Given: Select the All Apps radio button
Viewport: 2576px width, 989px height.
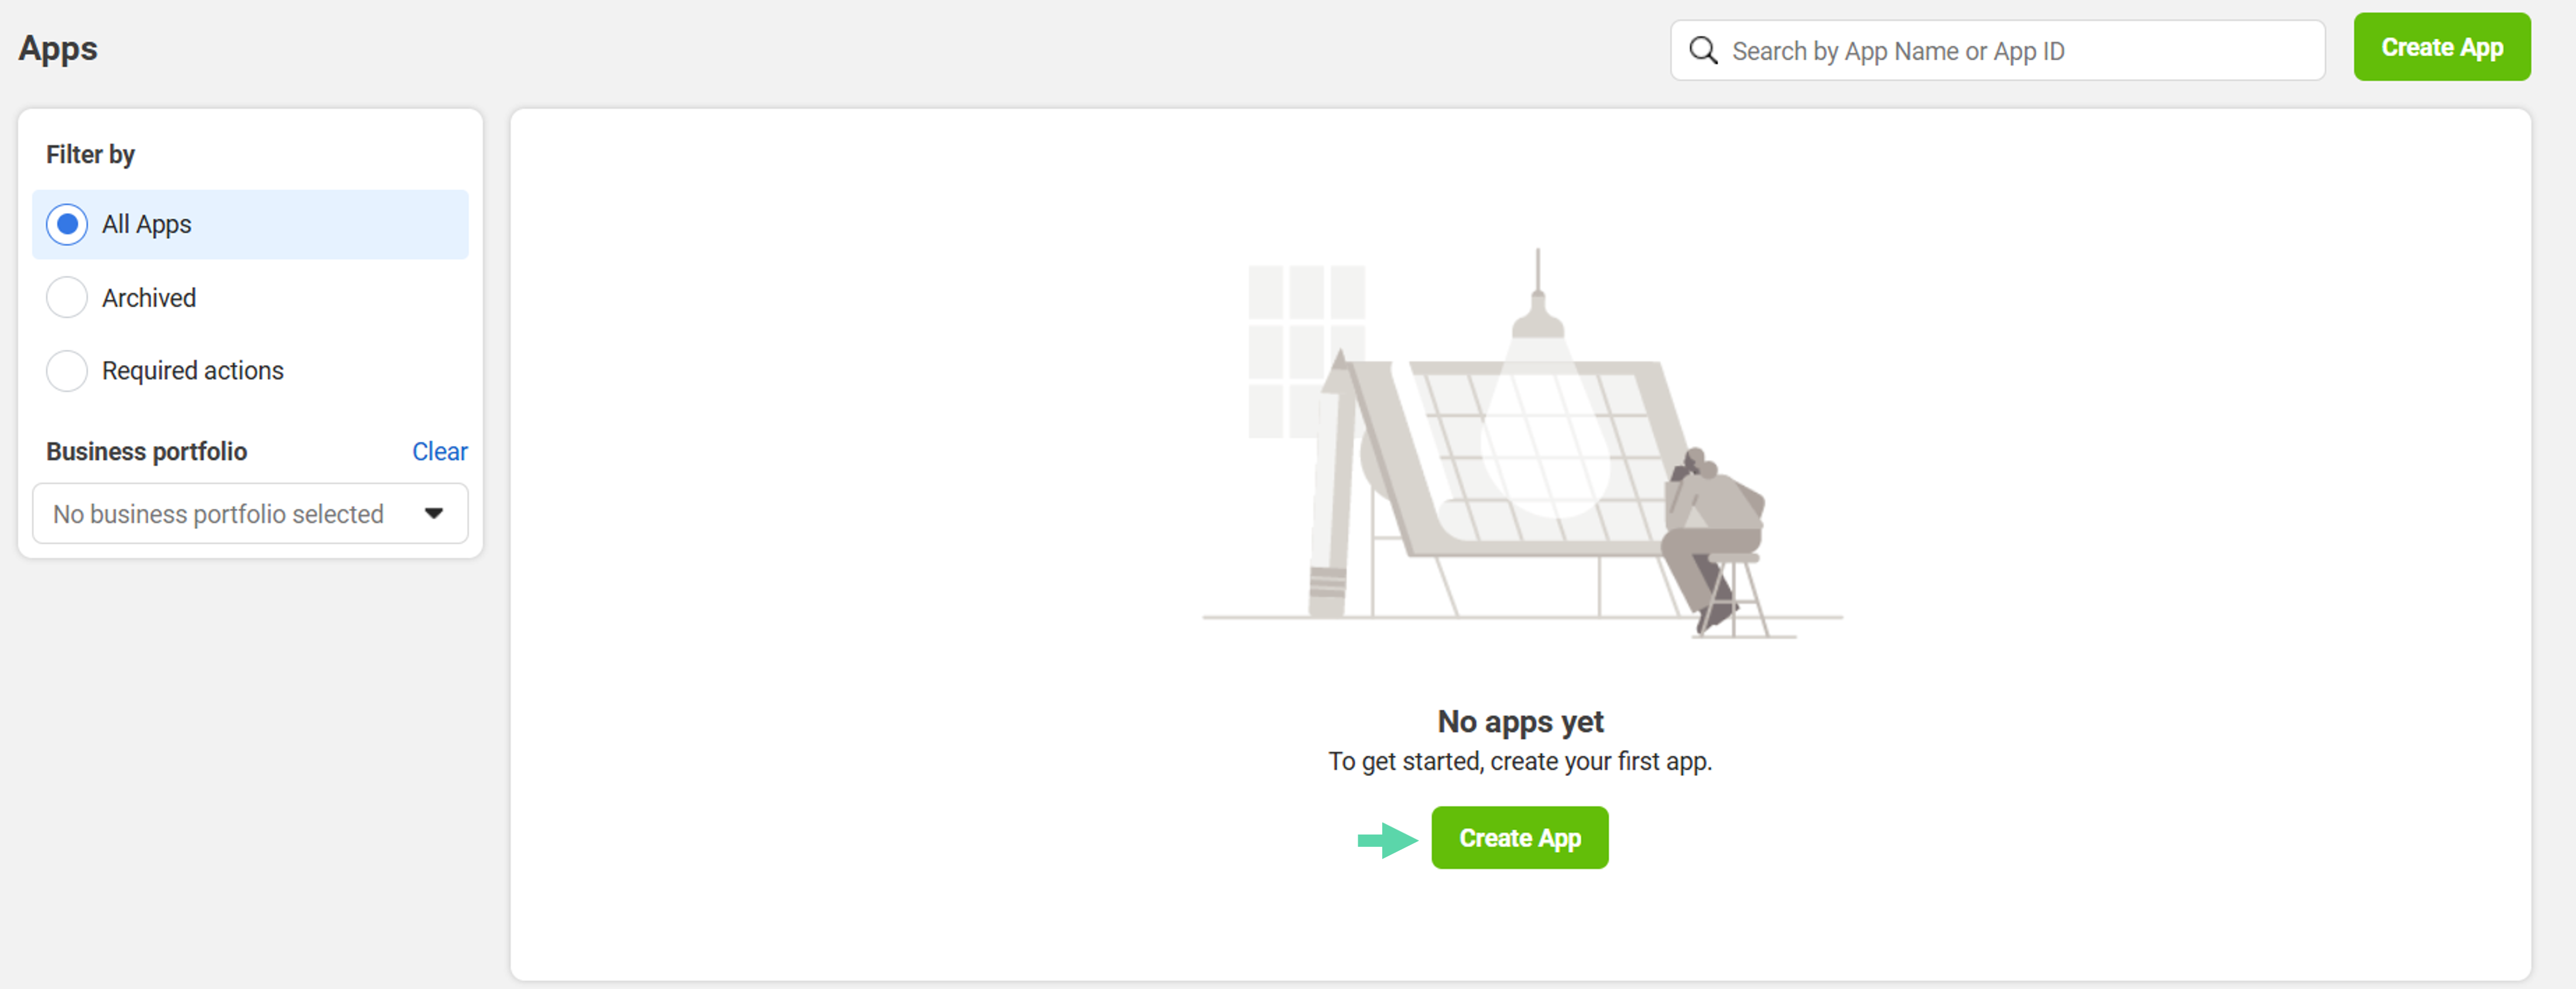Looking at the screenshot, I should [67, 224].
